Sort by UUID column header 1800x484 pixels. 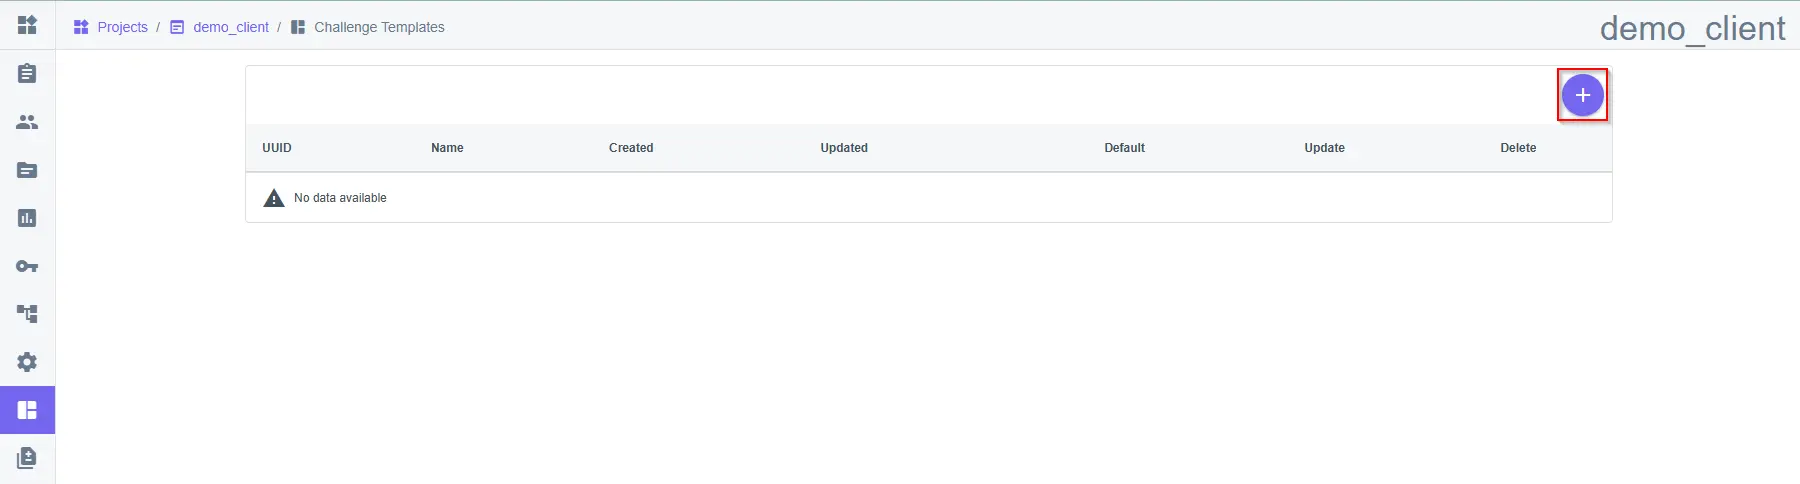click(x=277, y=148)
